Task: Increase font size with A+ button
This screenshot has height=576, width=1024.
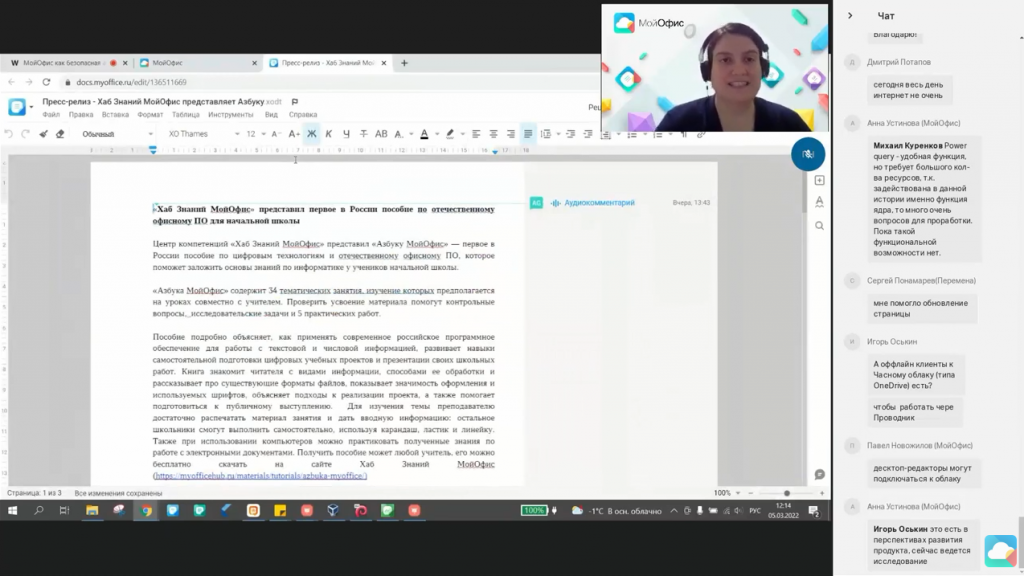Action: point(294,134)
